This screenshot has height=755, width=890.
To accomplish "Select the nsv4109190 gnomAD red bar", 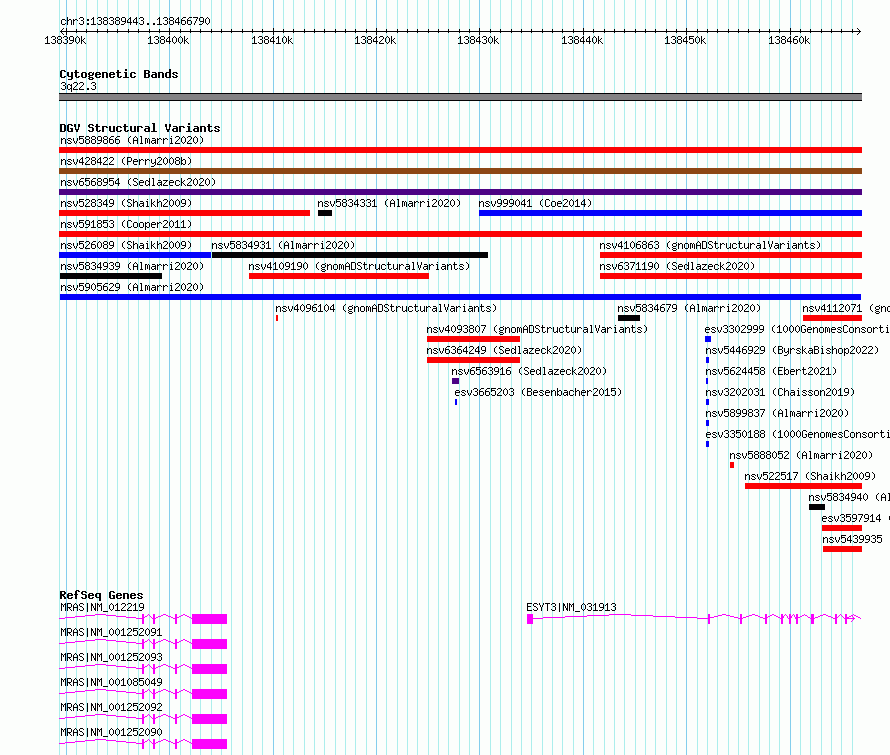I will tap(339, 276).
